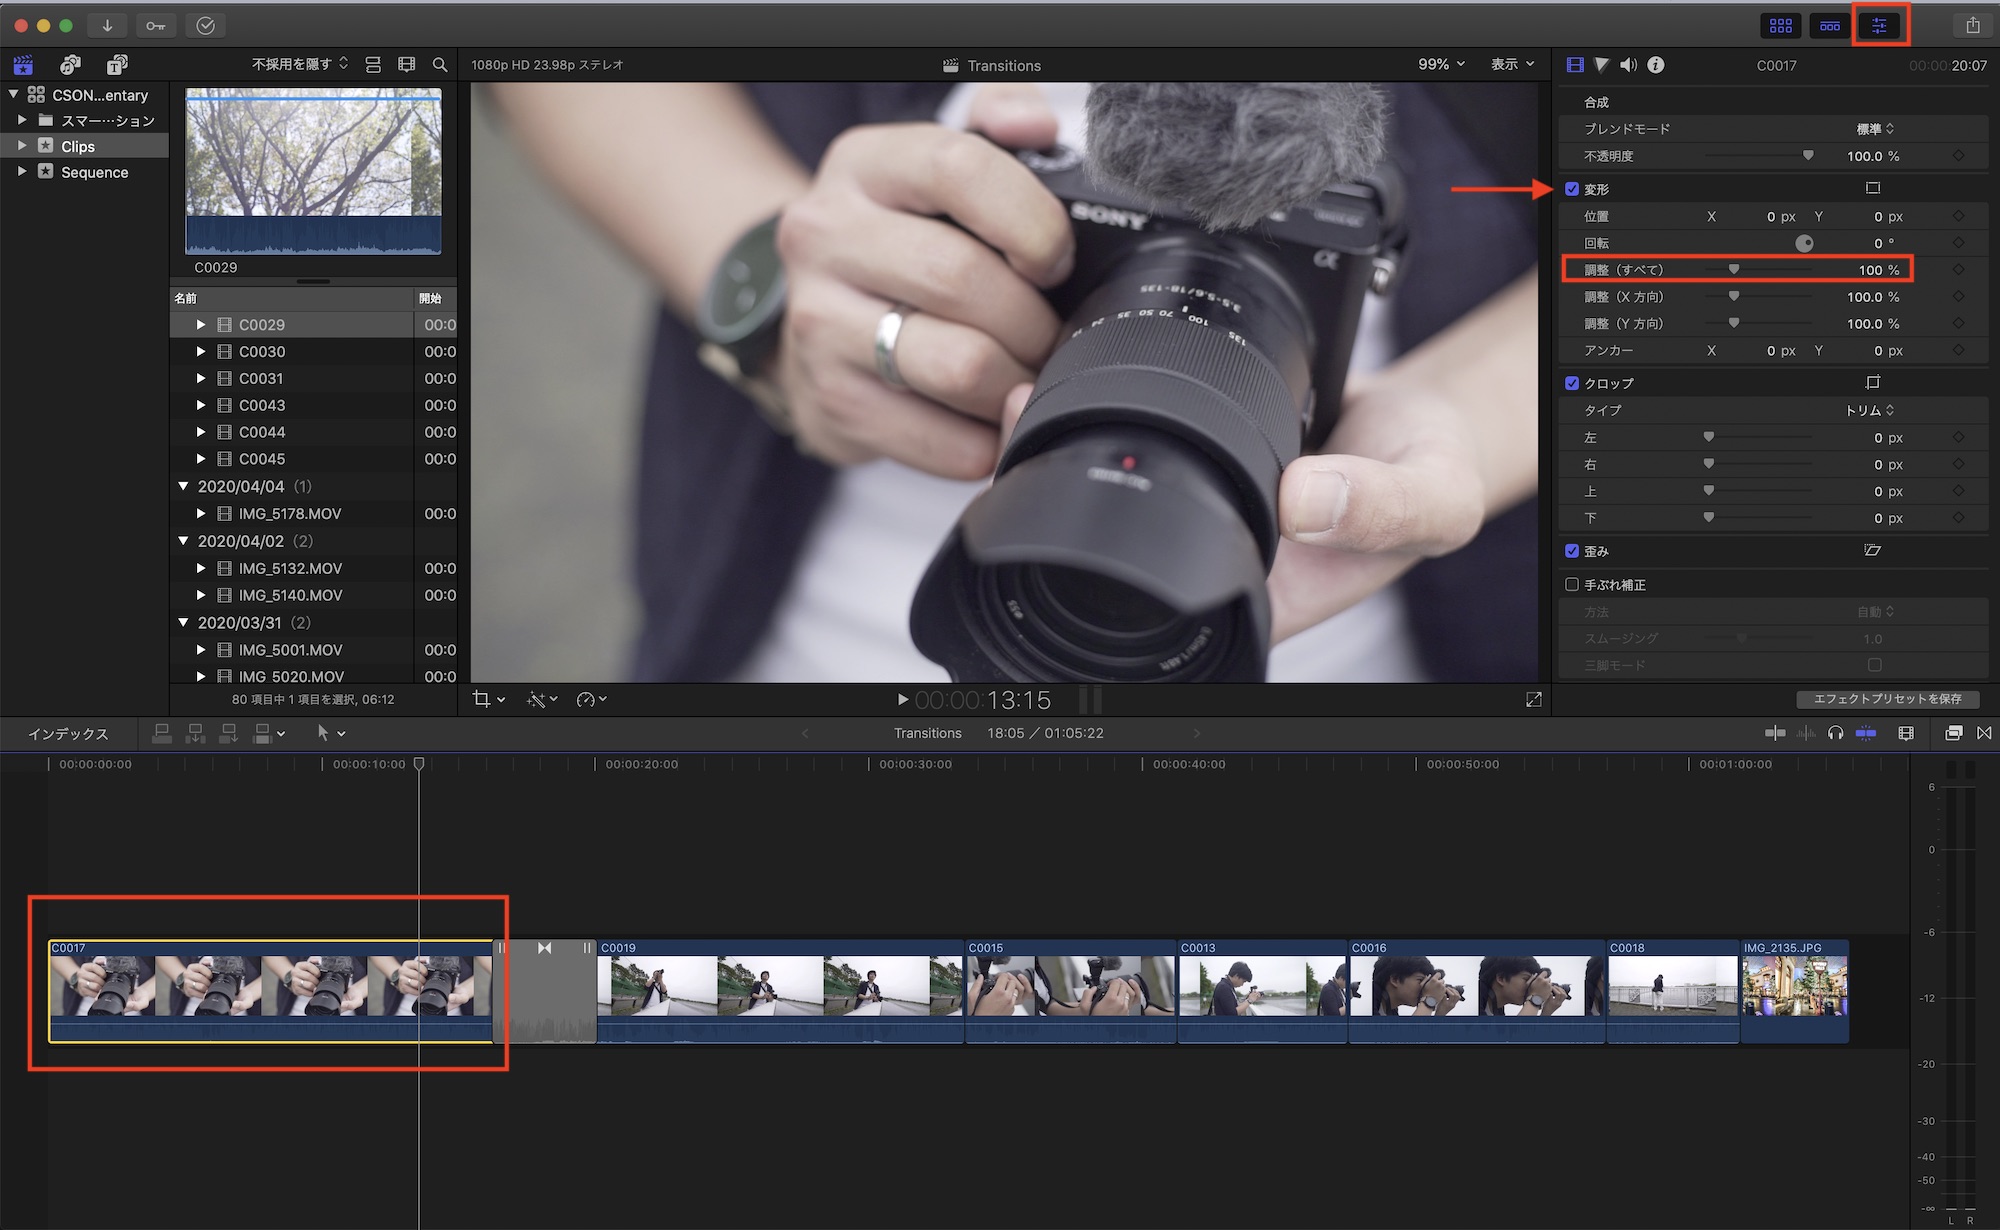Image resolution: width=2000 pixels, height=1230 pixels.
Task: Disable the クロップ crop checkbox
Action: (1572, 383)
